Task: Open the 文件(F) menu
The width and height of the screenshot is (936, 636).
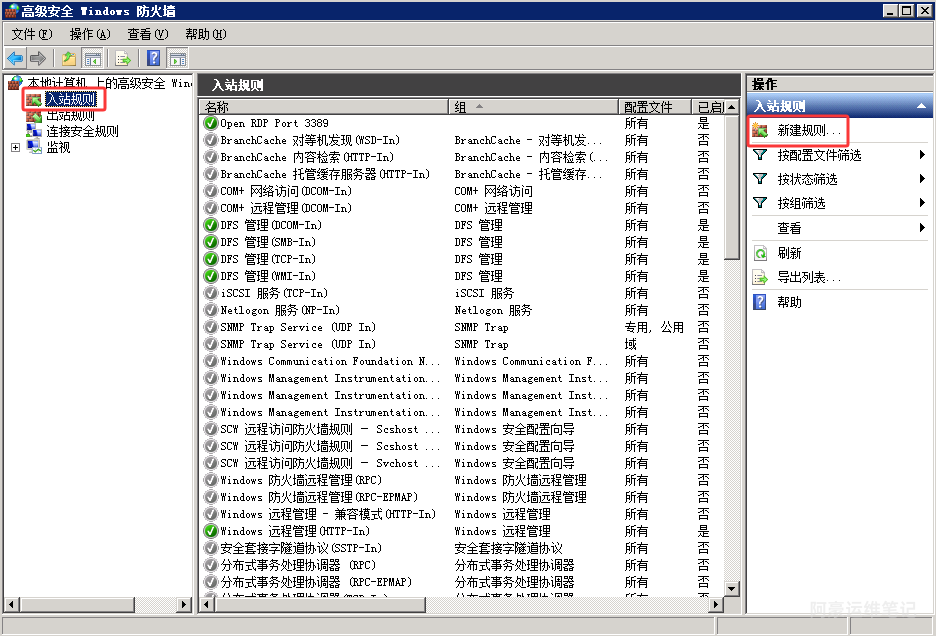Action: (32, 34)
